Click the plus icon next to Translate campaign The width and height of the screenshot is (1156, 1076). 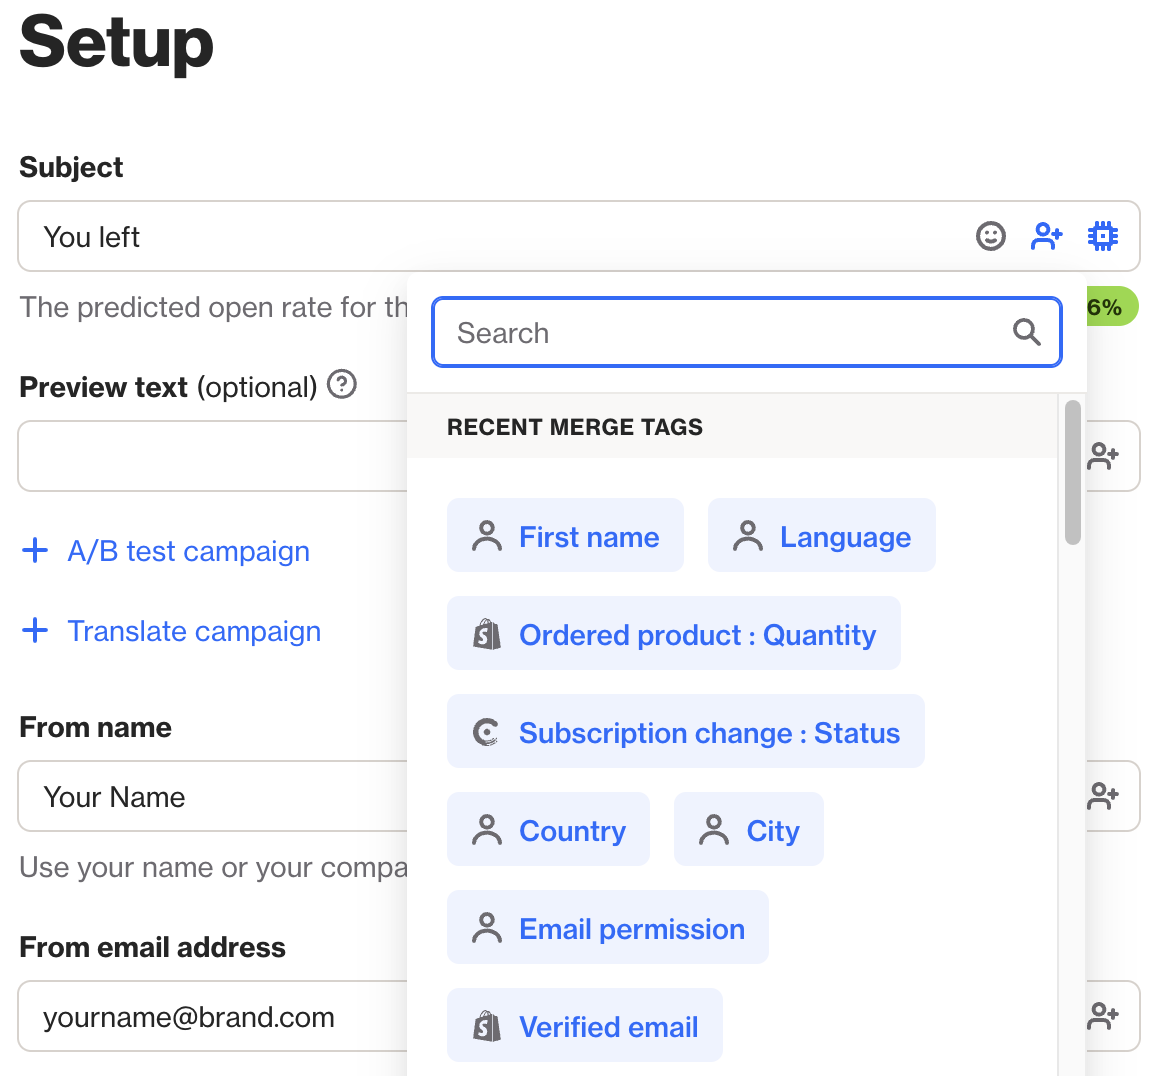(35, 630)
